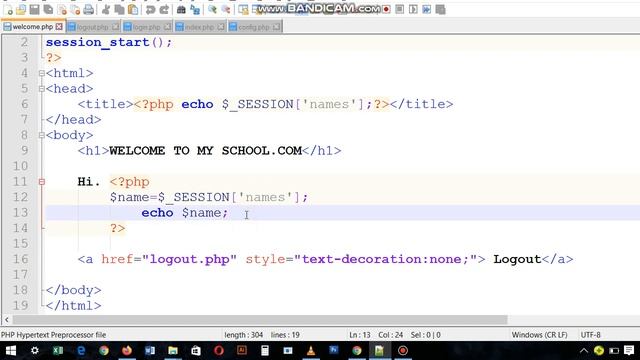Click the Redo toolbar icon
This screenshot has width=640, height=360.
pyautogui.click(x=164, y=9)
